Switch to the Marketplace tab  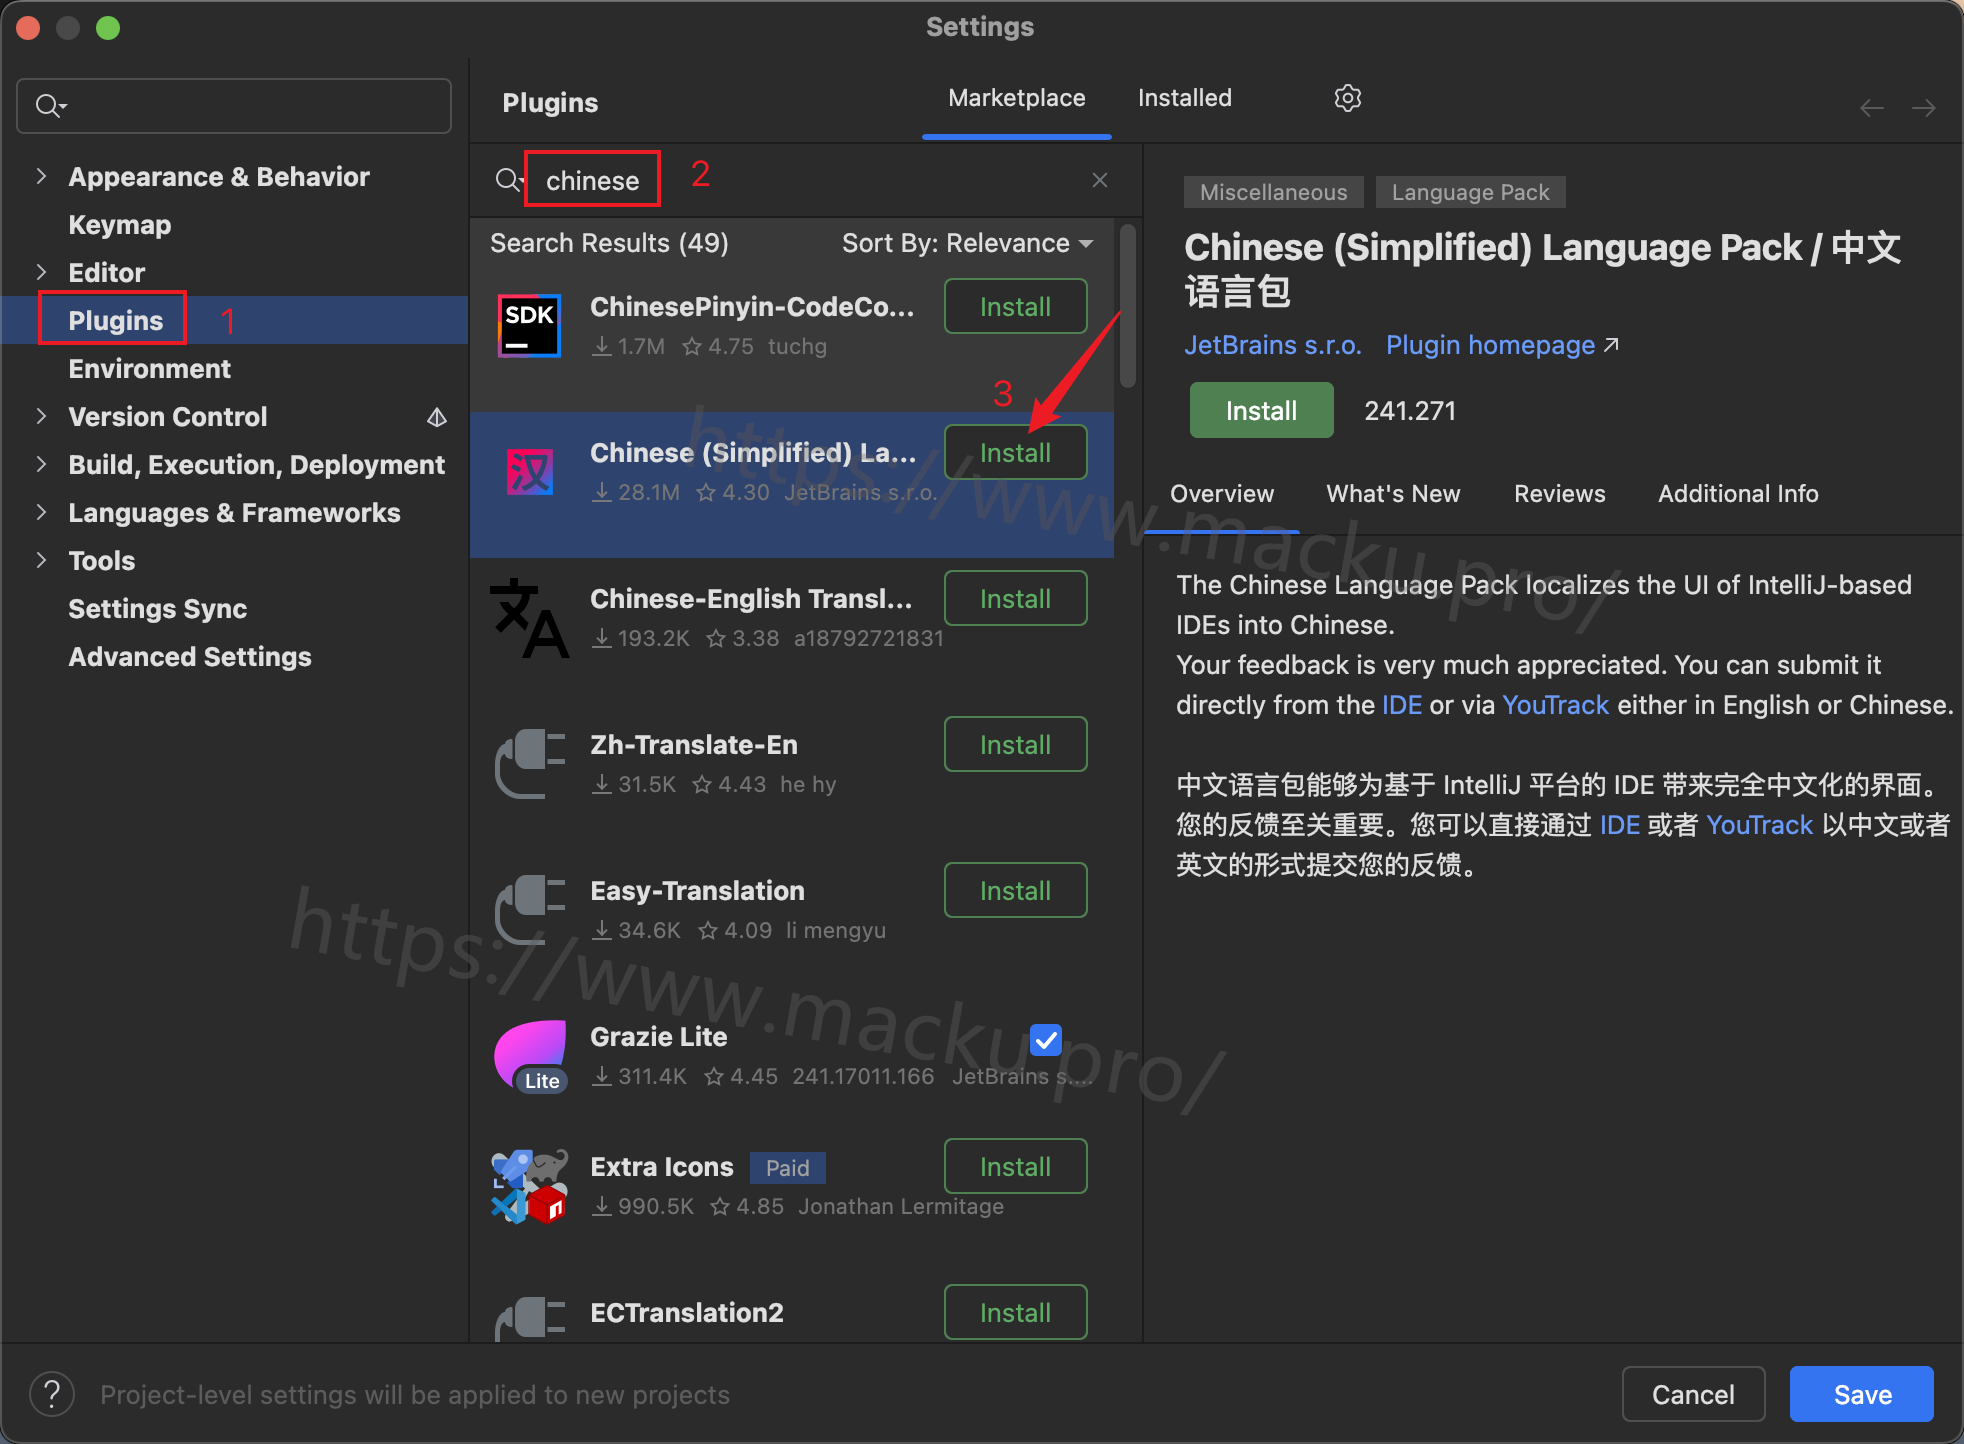(x=1016, y=98)
